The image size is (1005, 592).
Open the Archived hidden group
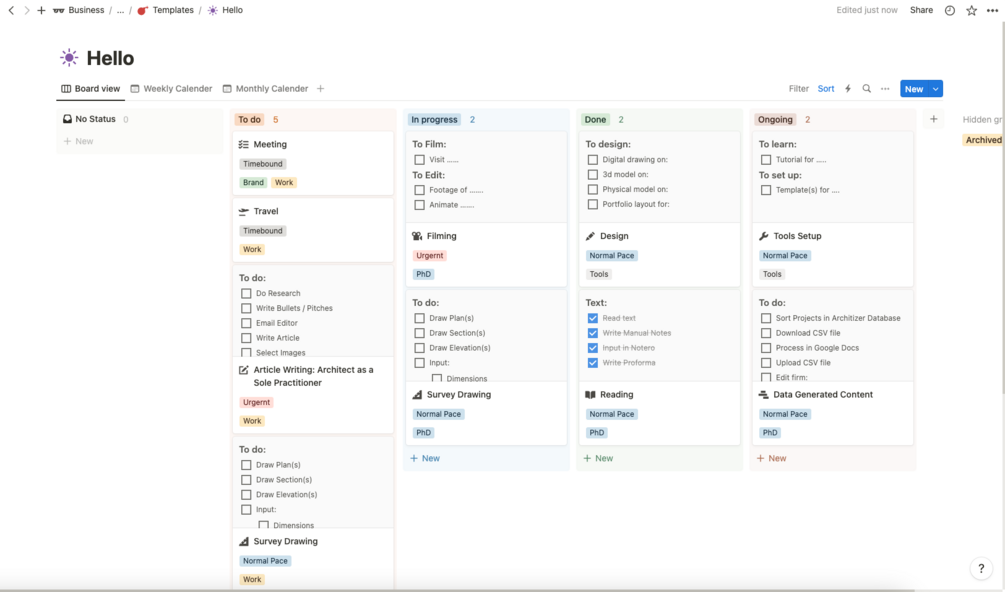click(983, 140)
